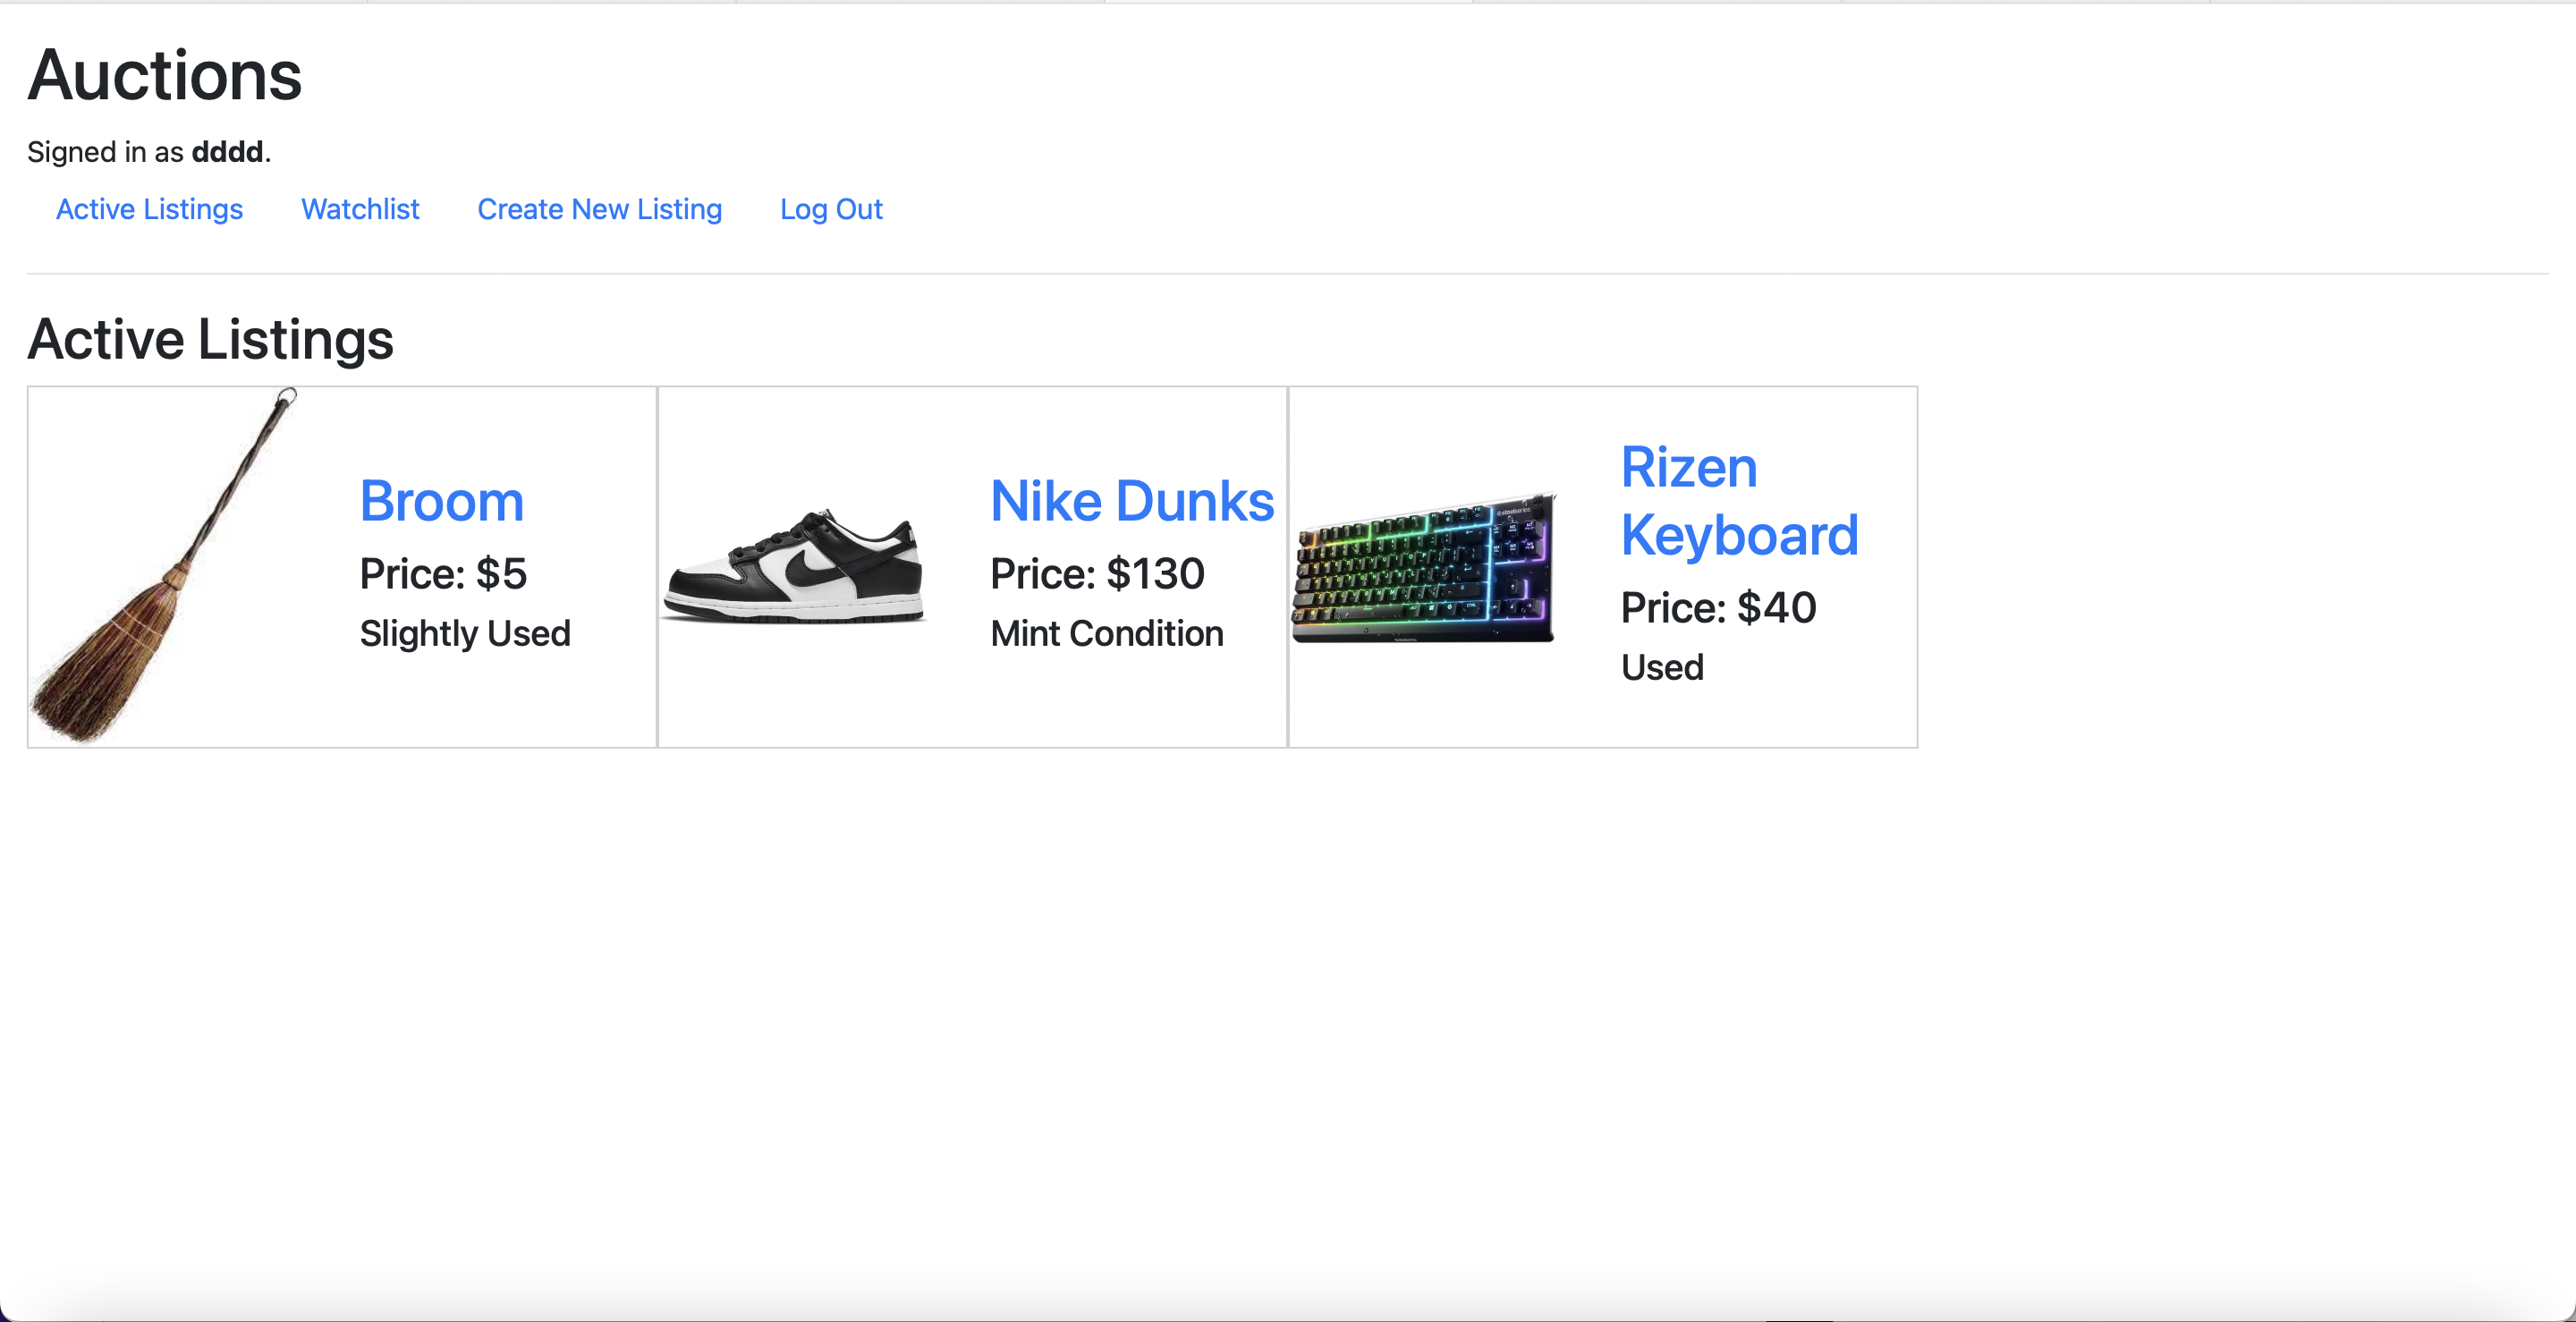This screenshot has height=1322, width=2576.
Task: Click the Price: $130 text
Action: click(x=1097, y=573)
